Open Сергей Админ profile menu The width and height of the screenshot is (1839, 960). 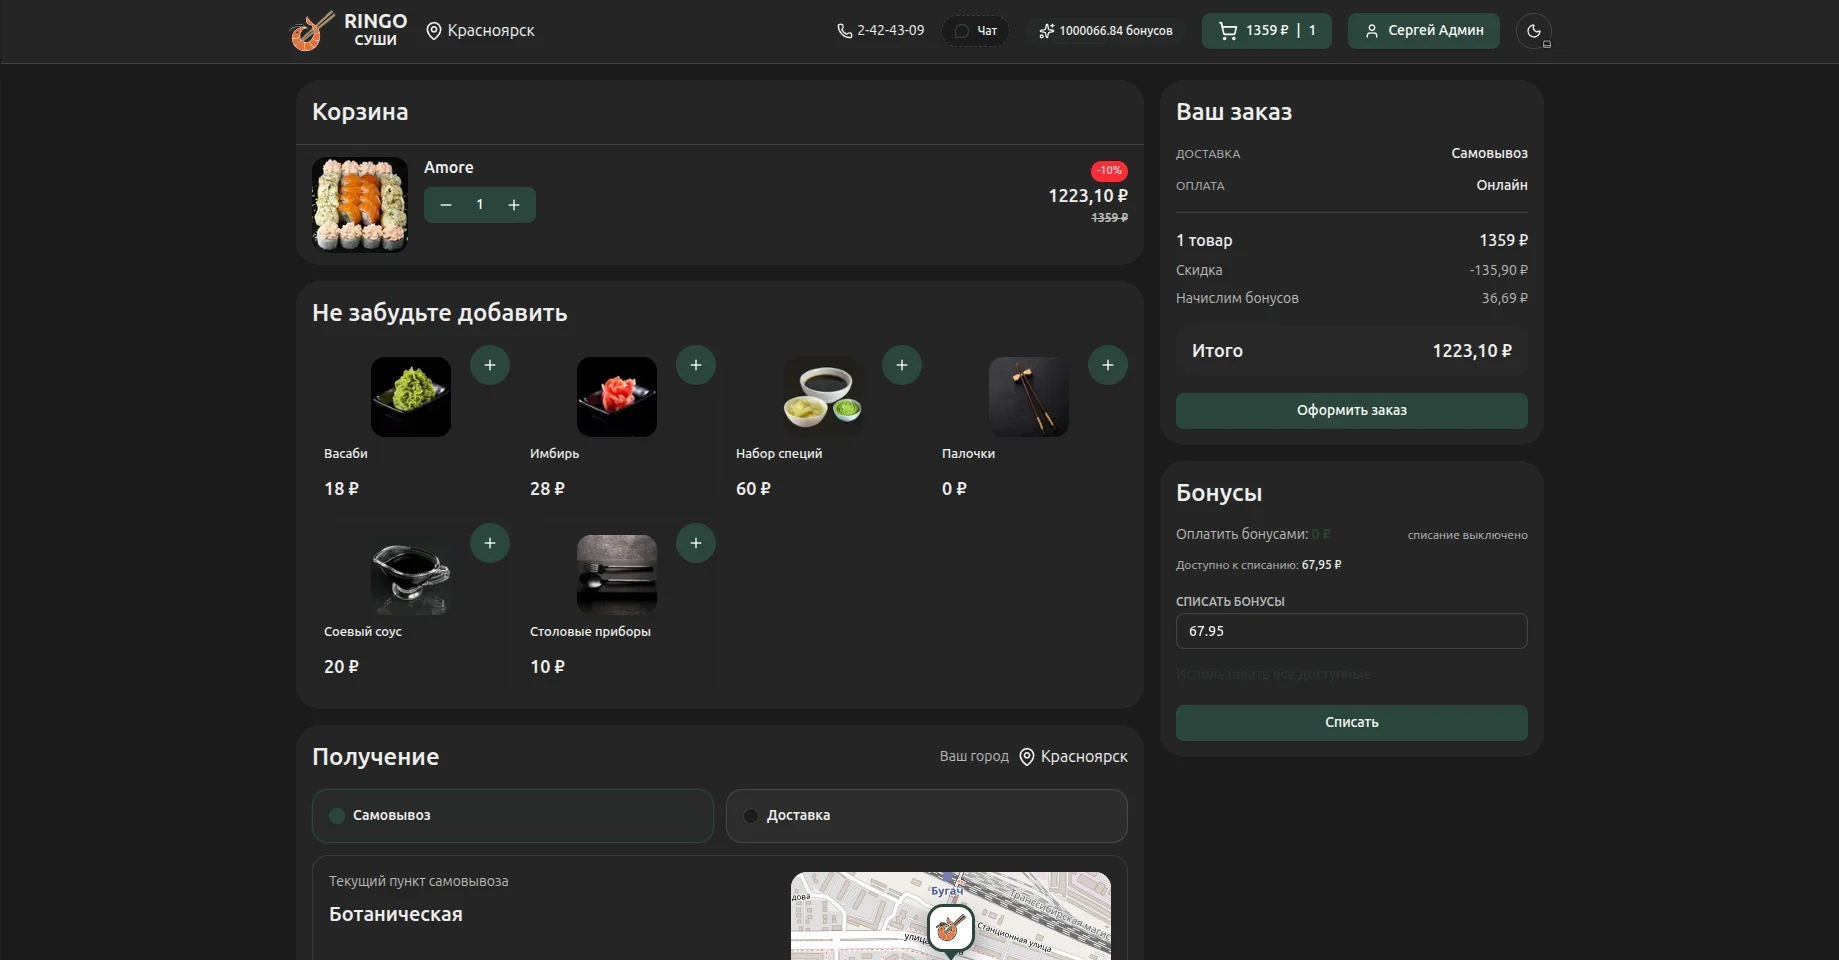click(1424, 31)
